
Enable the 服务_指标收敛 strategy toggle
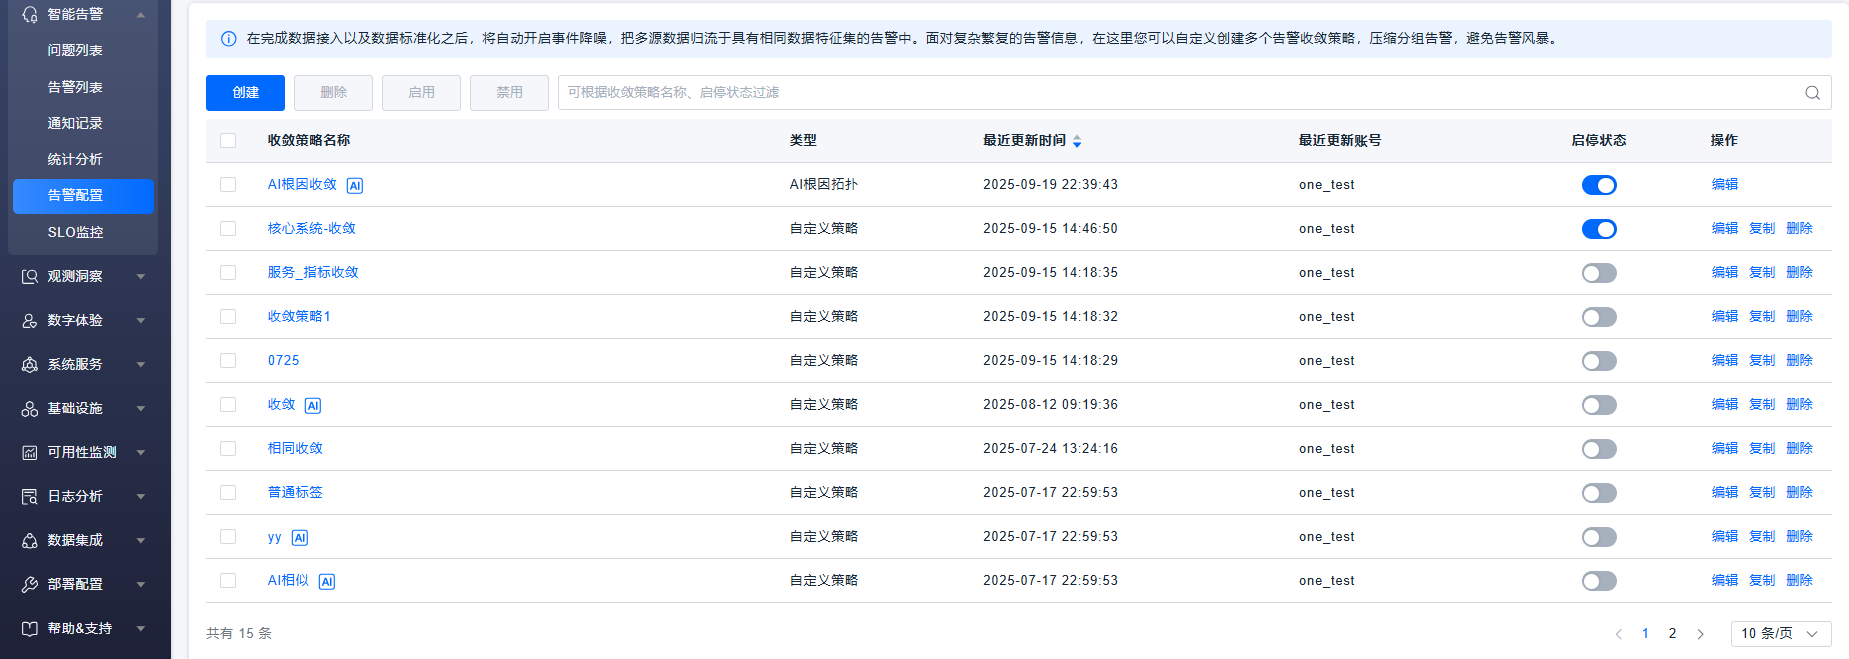(x=1598, y=273)
